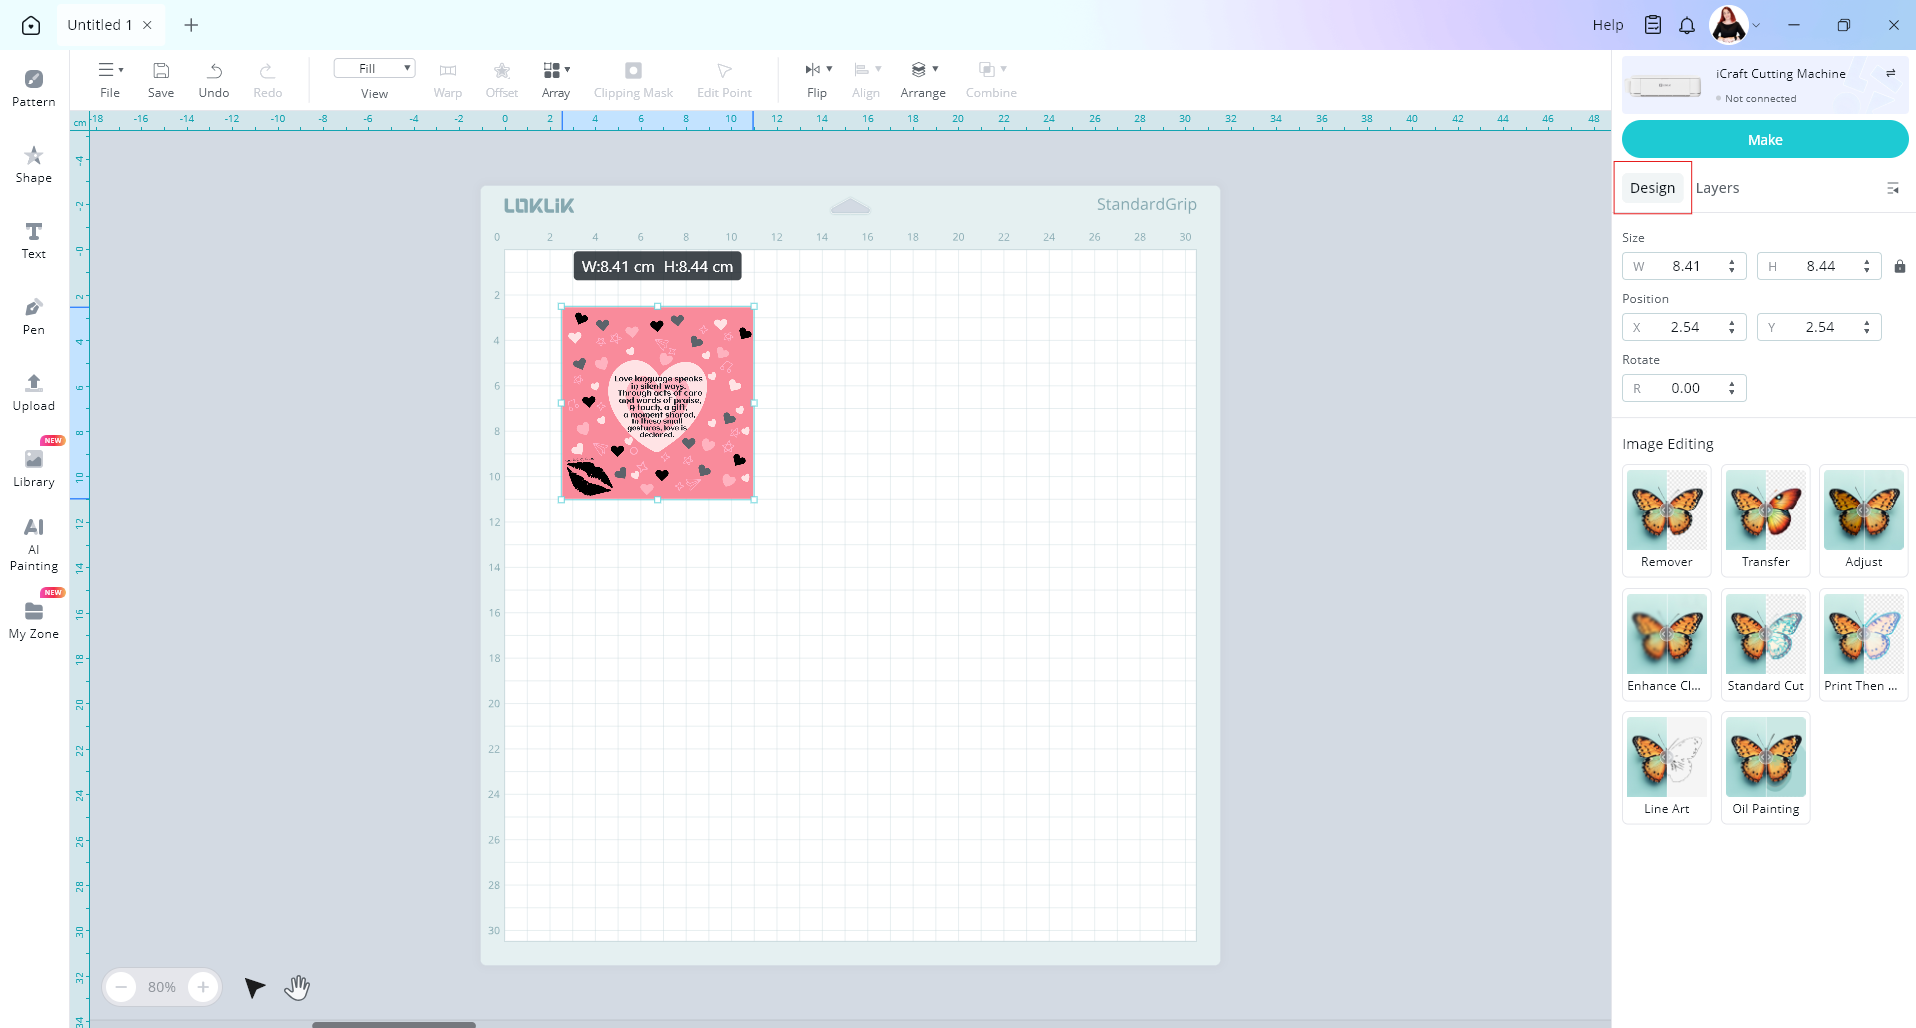Open the AI Painting tool
This screenshot has height=1028, width=1916.
click(34, 543)
